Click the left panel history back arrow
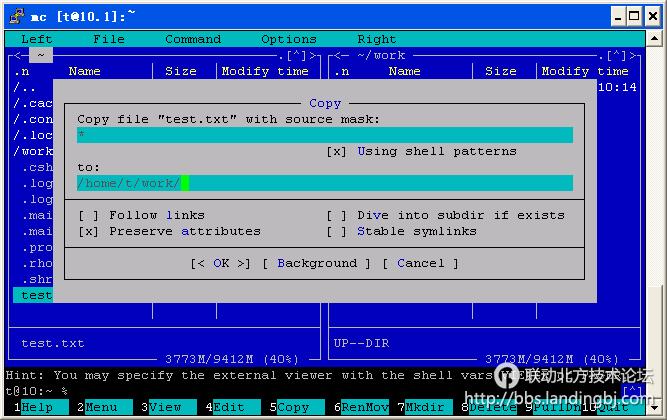This screenshot has width=667, height=420. point(17,56)
